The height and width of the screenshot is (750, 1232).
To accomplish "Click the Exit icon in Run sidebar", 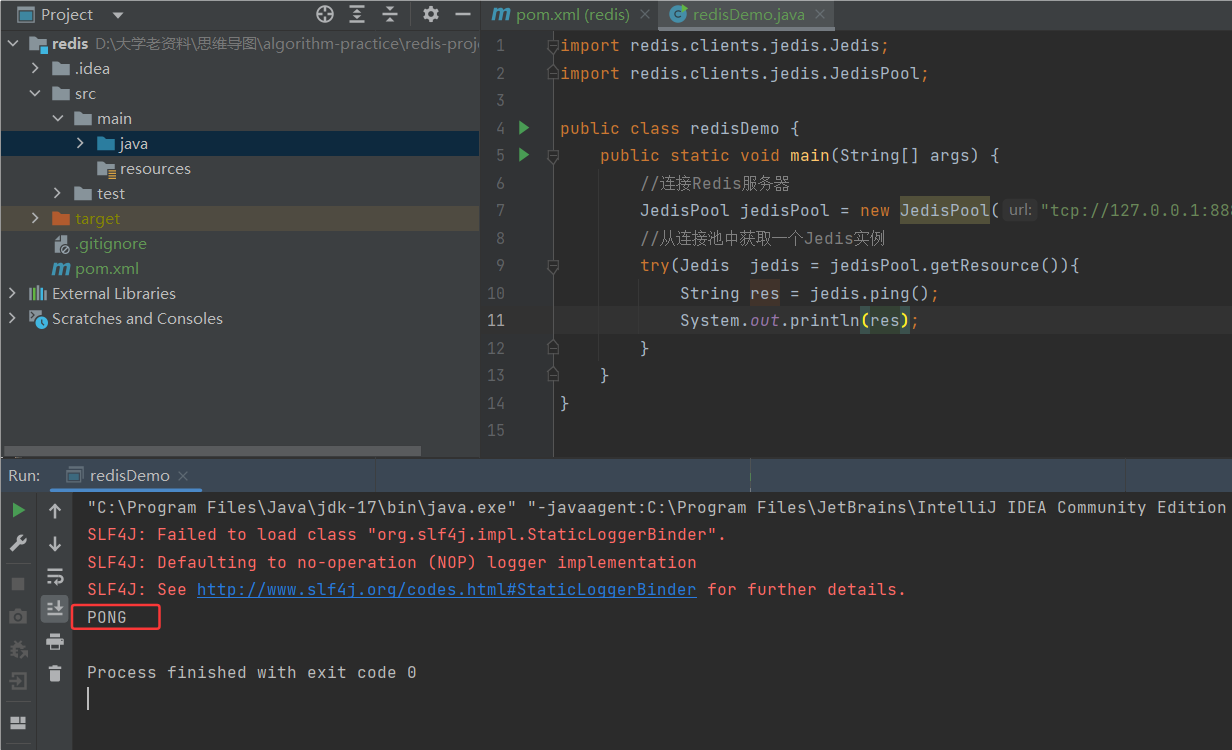I will 18,682.
